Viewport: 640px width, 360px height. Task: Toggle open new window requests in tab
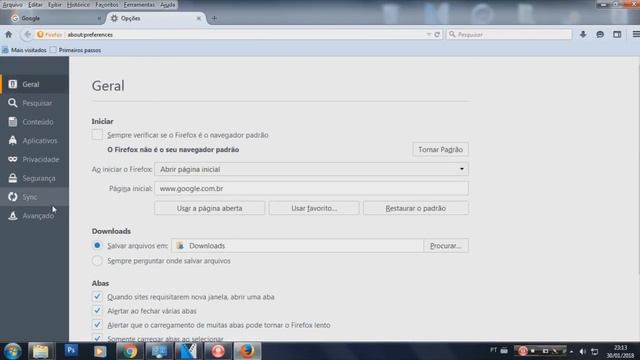97,297
